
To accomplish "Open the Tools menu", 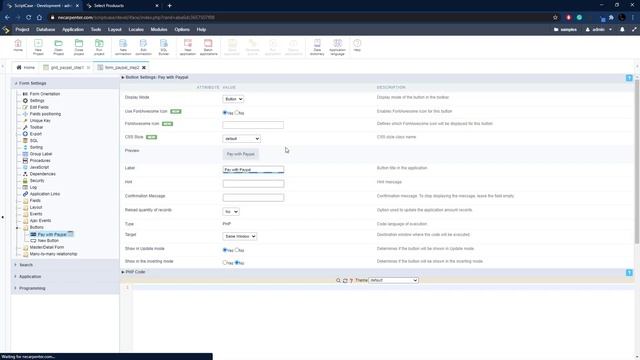I will [x=96, y=29].
